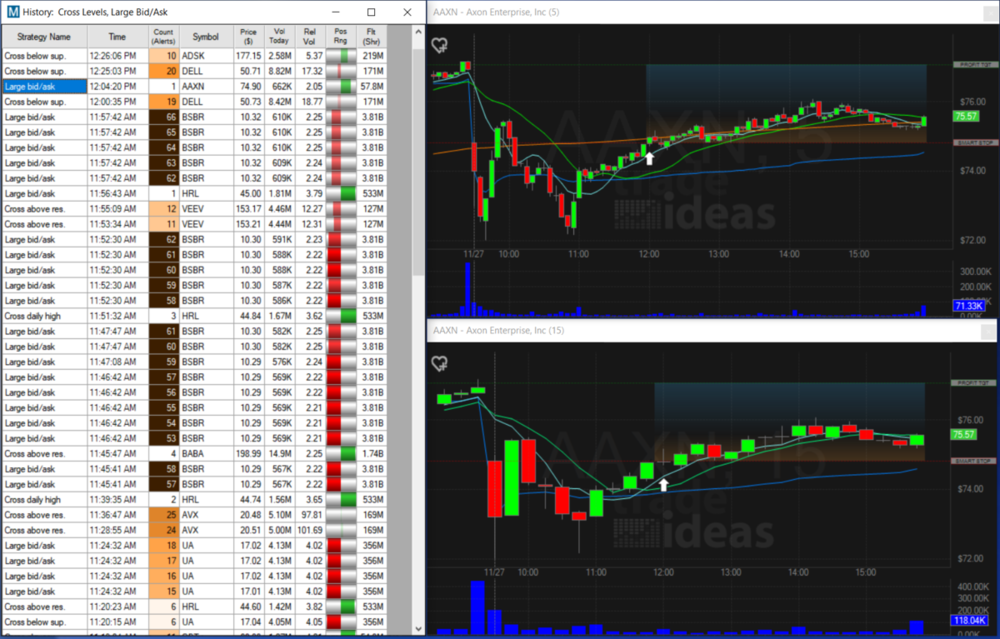Click the AAXN - Axon Enterprise, Inc (15) chart title
The height and width of the screenshot is (639, 1000).
coord(498,330)
